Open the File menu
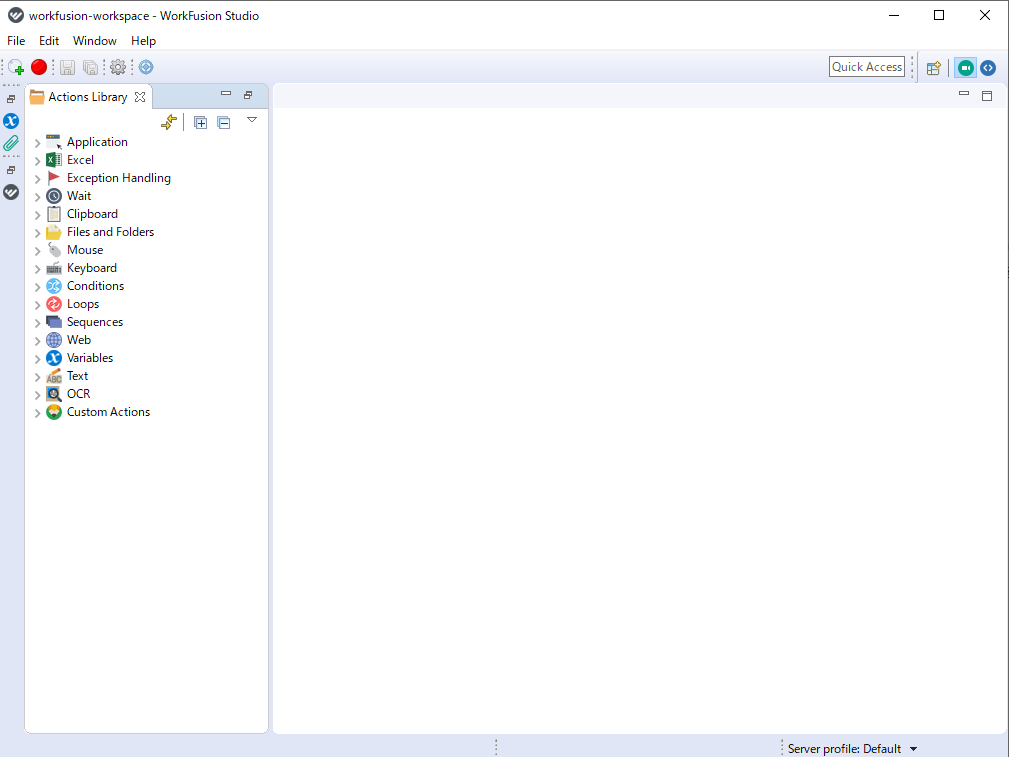The image size is (1009, 757). 16,41
